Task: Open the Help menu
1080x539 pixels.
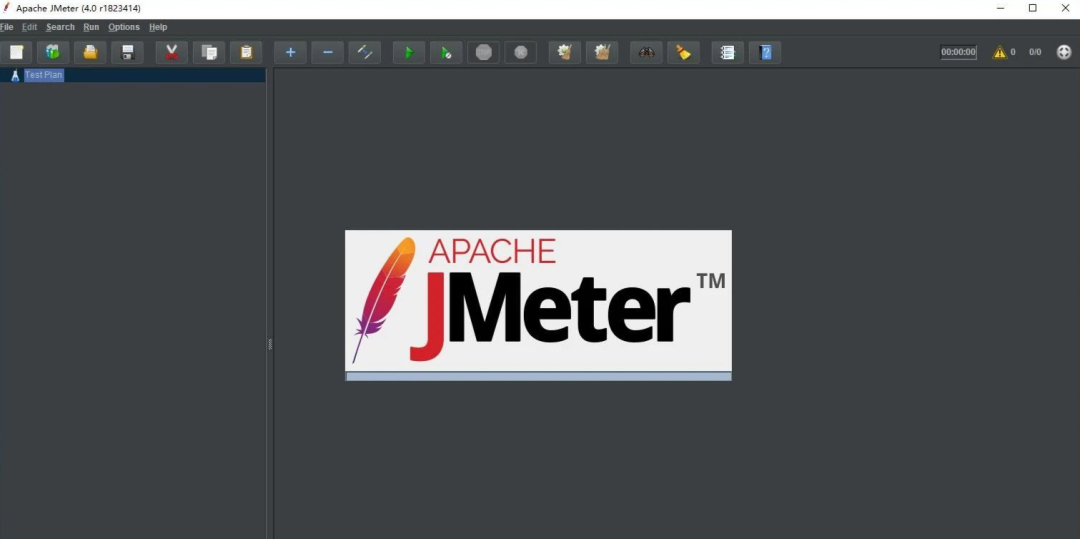Action: [x=158, y=27]
